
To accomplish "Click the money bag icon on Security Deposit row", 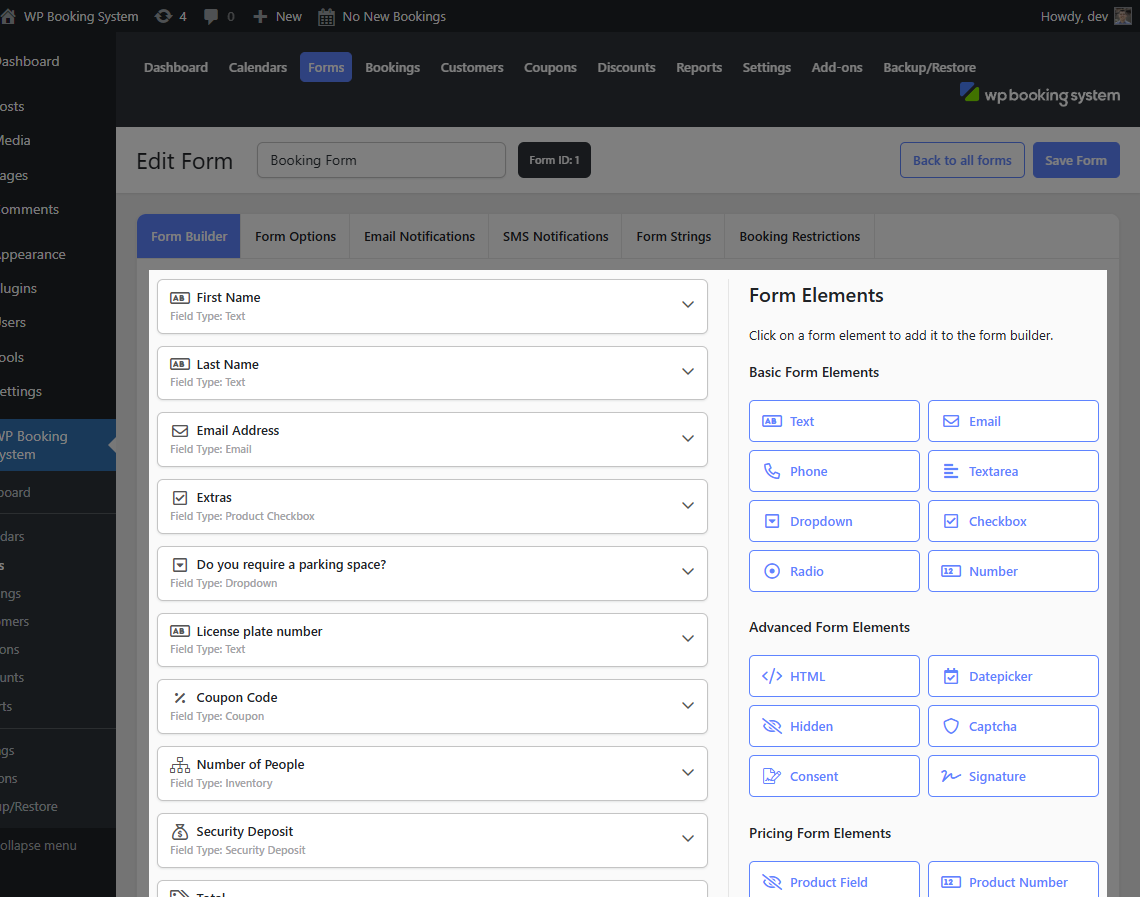I will click(180, 832).
